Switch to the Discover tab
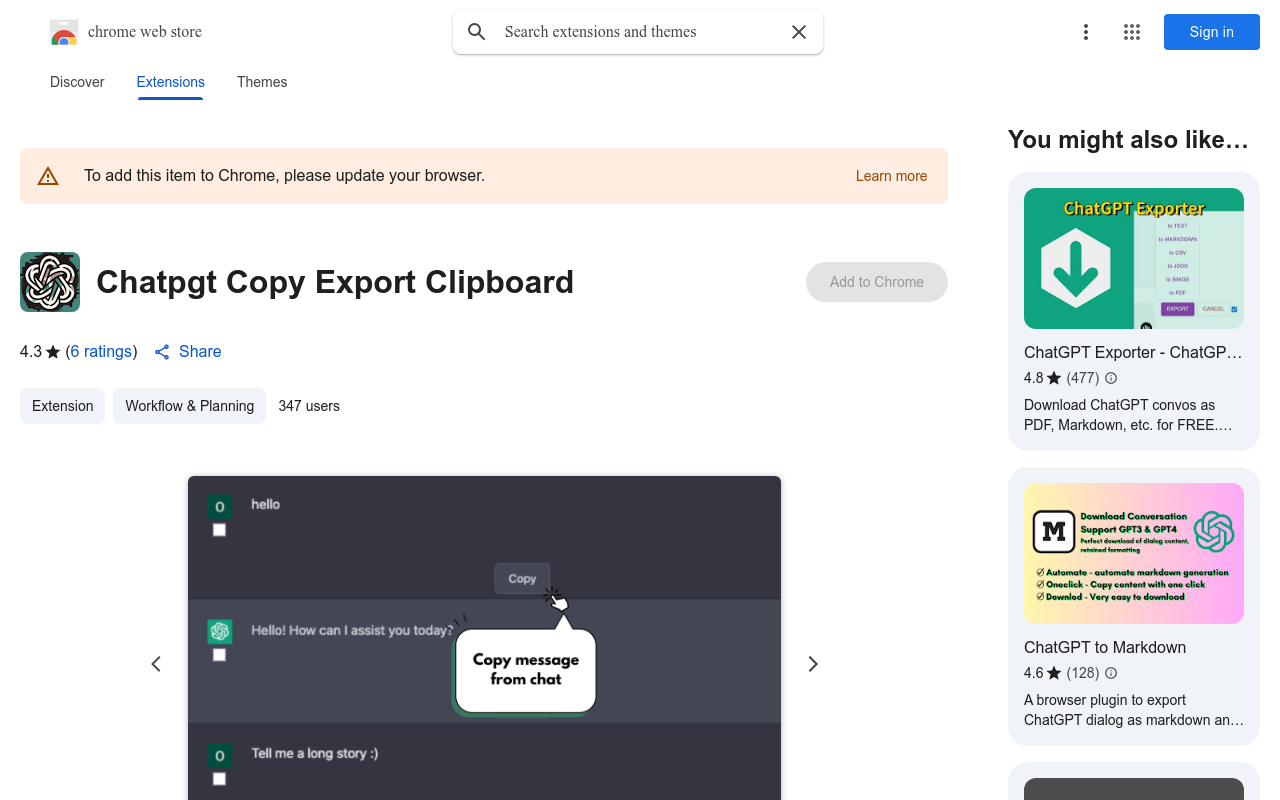This screenshot has height=800, width=1280. (77, 82)
